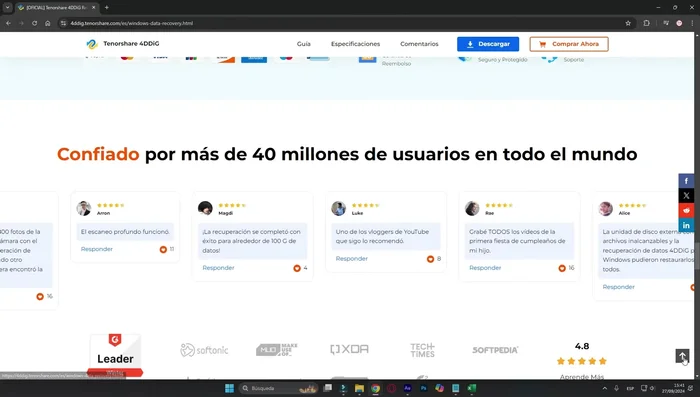Viewport: 700px width, 397px height.
Task: Click Arron's avatar picture
Action: click(x=83, y=208)
